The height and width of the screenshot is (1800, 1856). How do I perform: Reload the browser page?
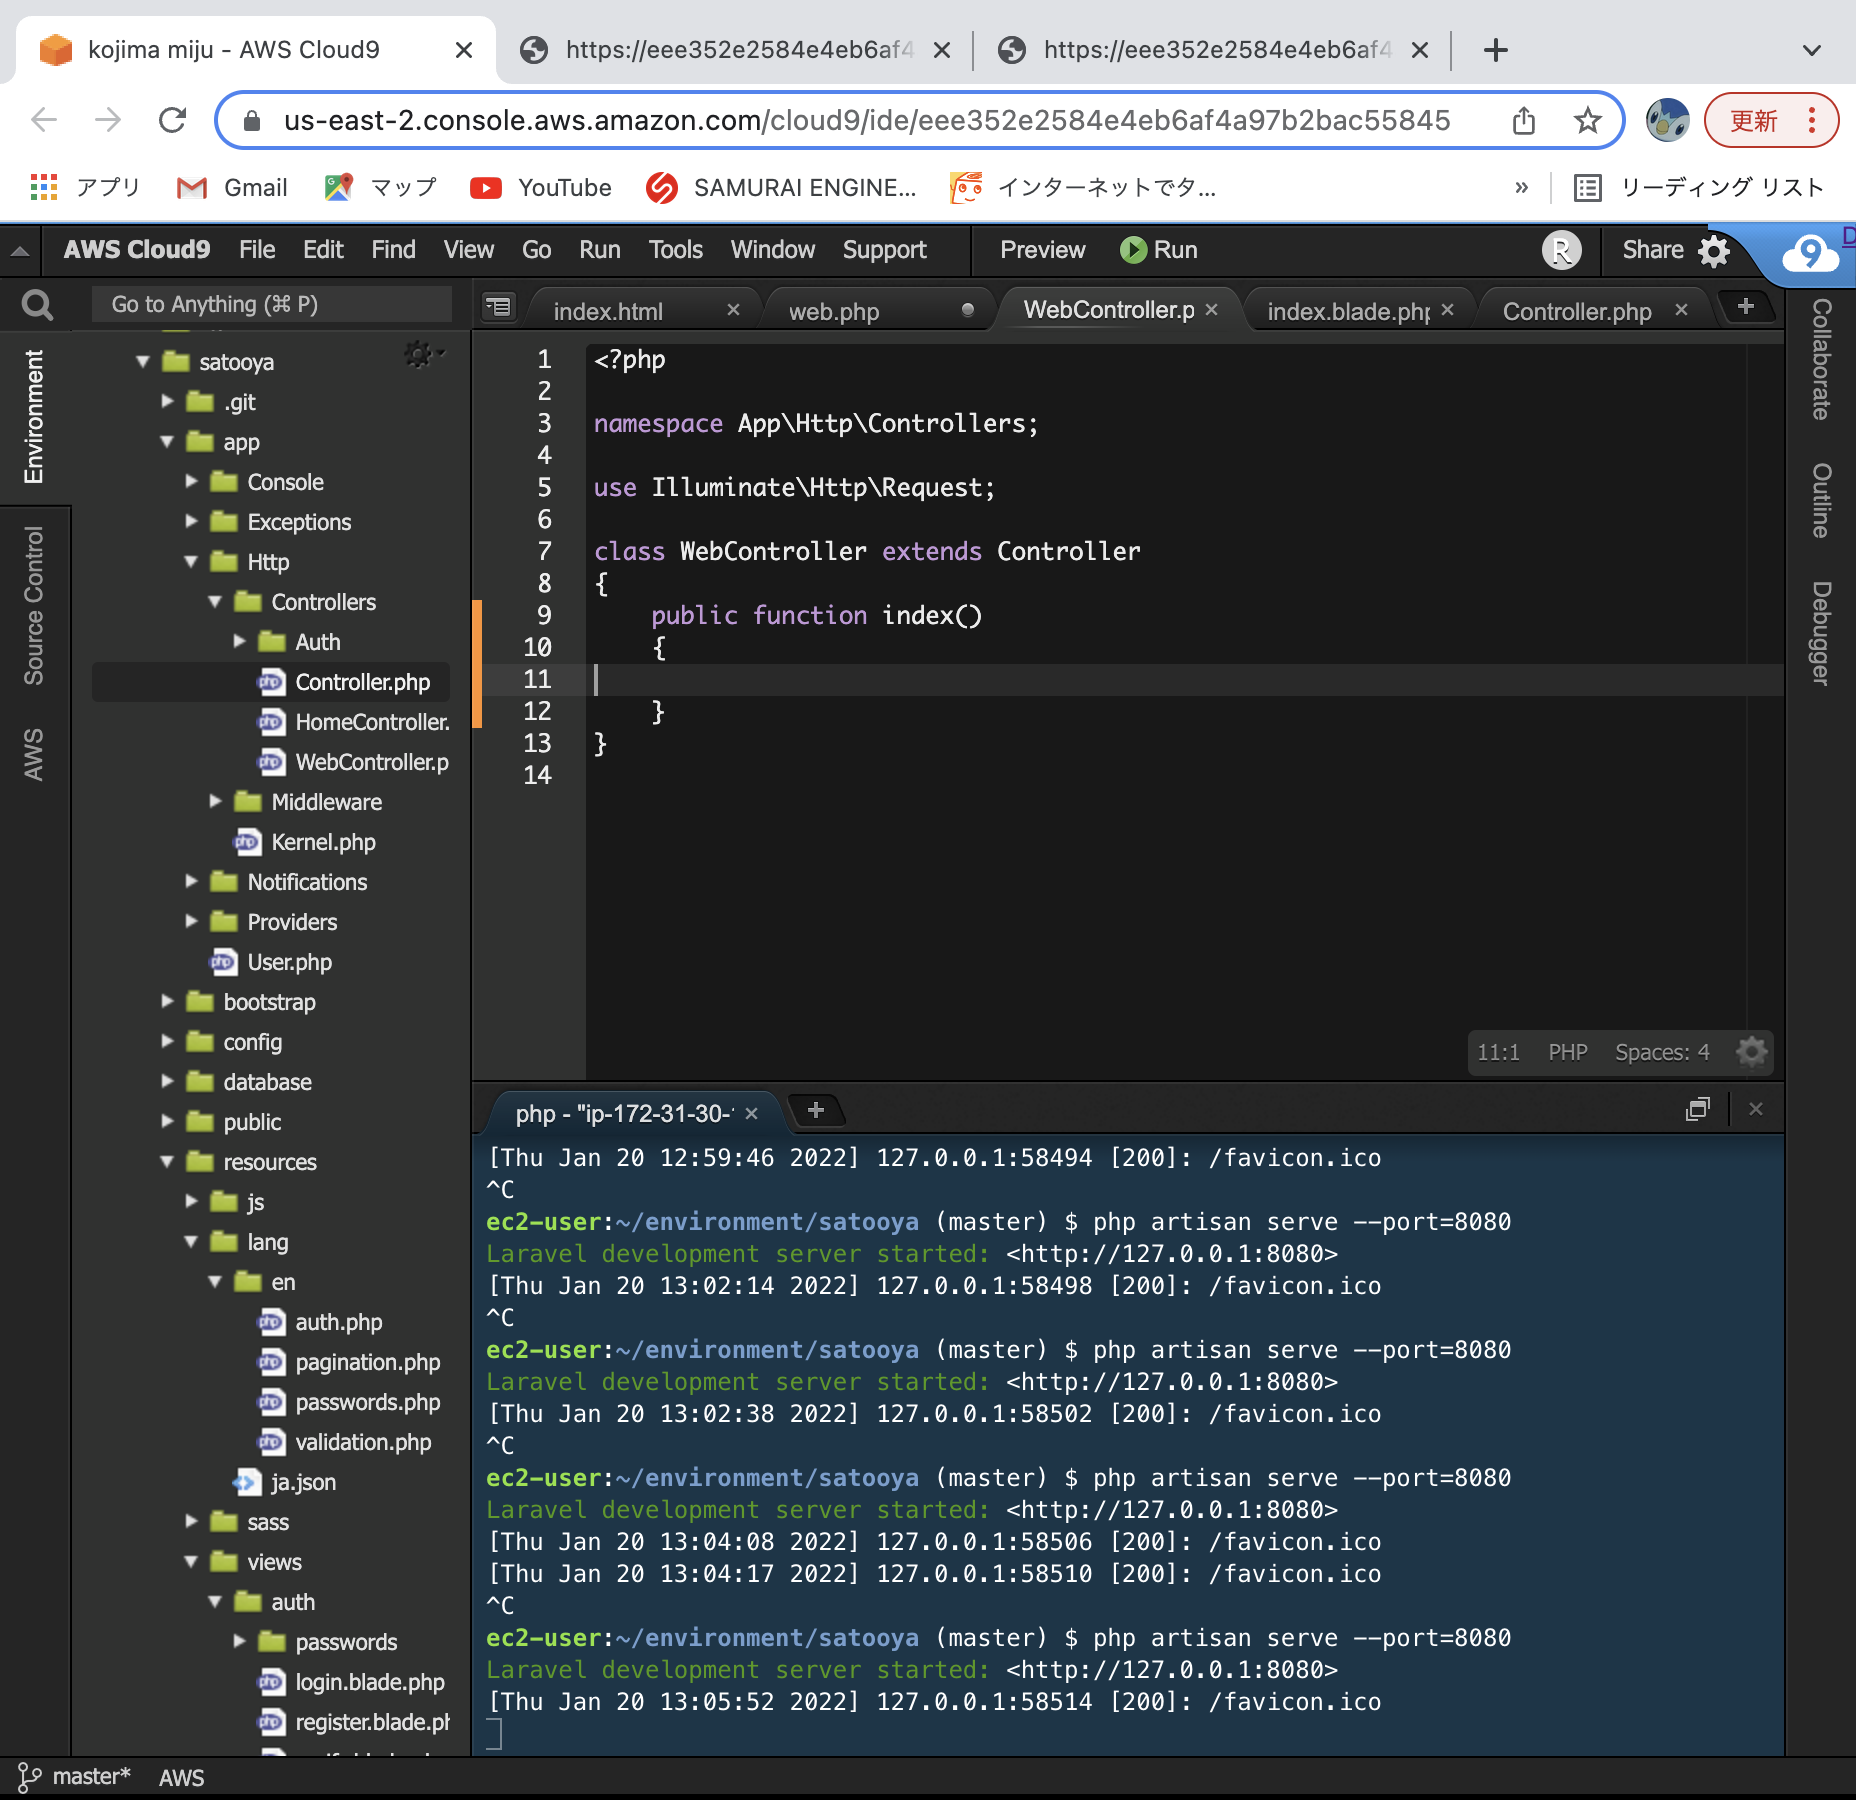point(173,120)
